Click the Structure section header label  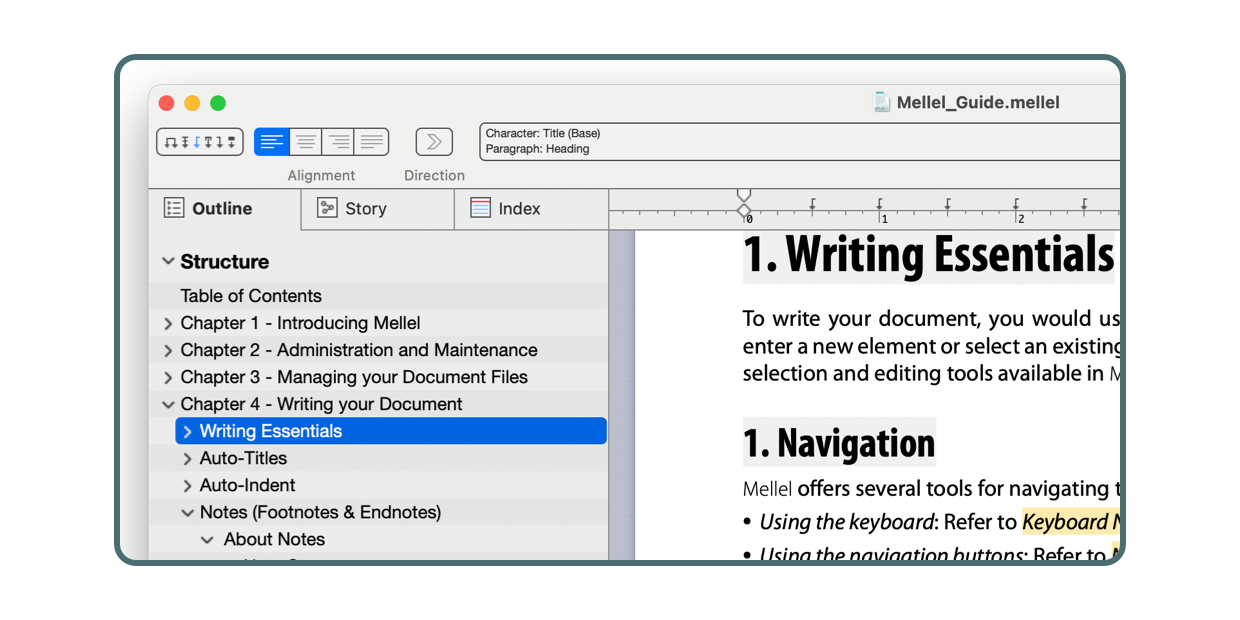pos(224,261)
